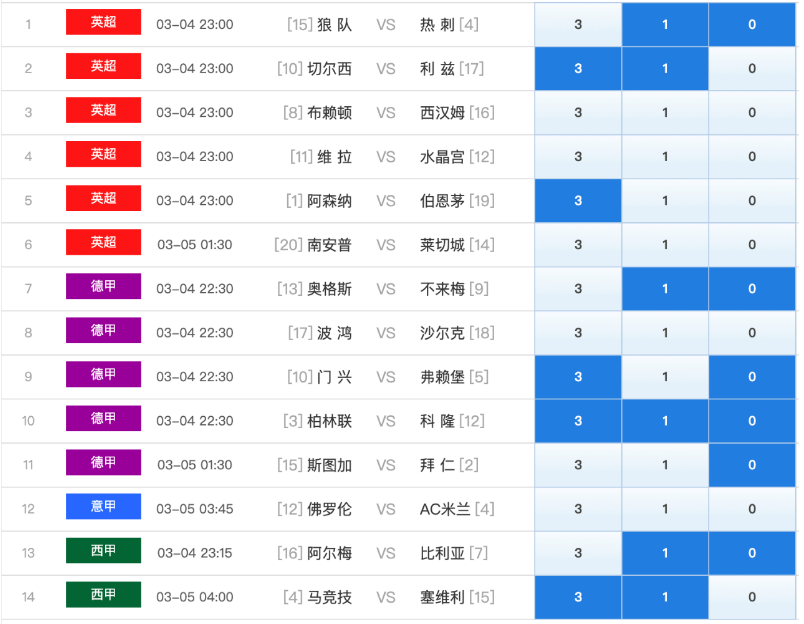804x624 pixels.
Task: Deselect the 3 cell for 切尔西 vs 利兹
Action: [578, 68]
